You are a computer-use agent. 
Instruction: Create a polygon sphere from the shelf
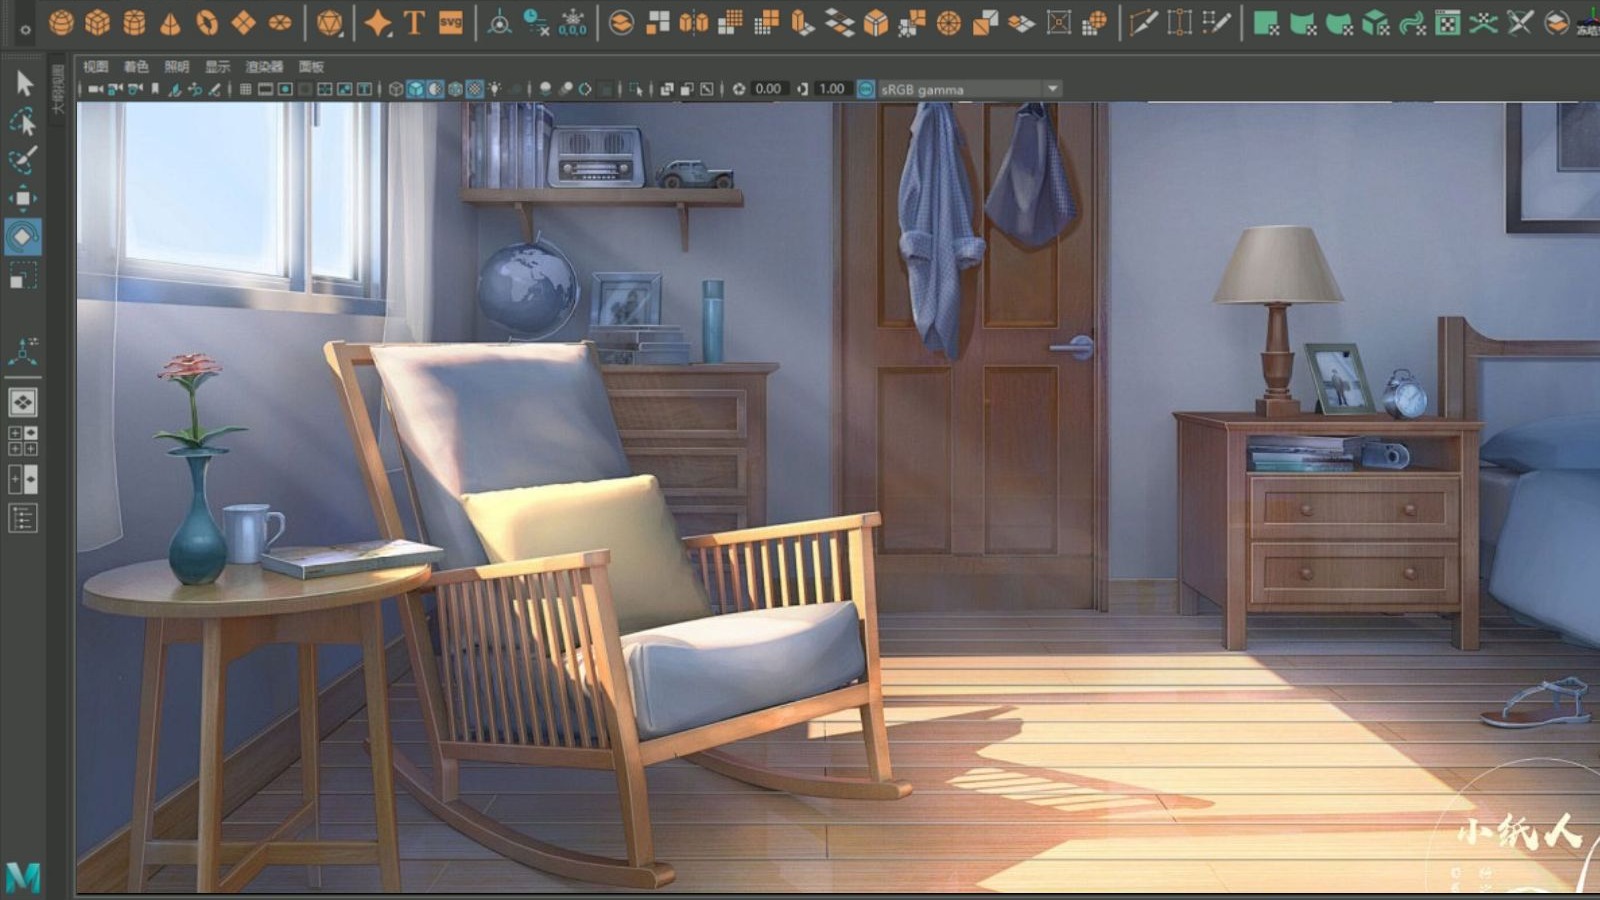(62, 22)
